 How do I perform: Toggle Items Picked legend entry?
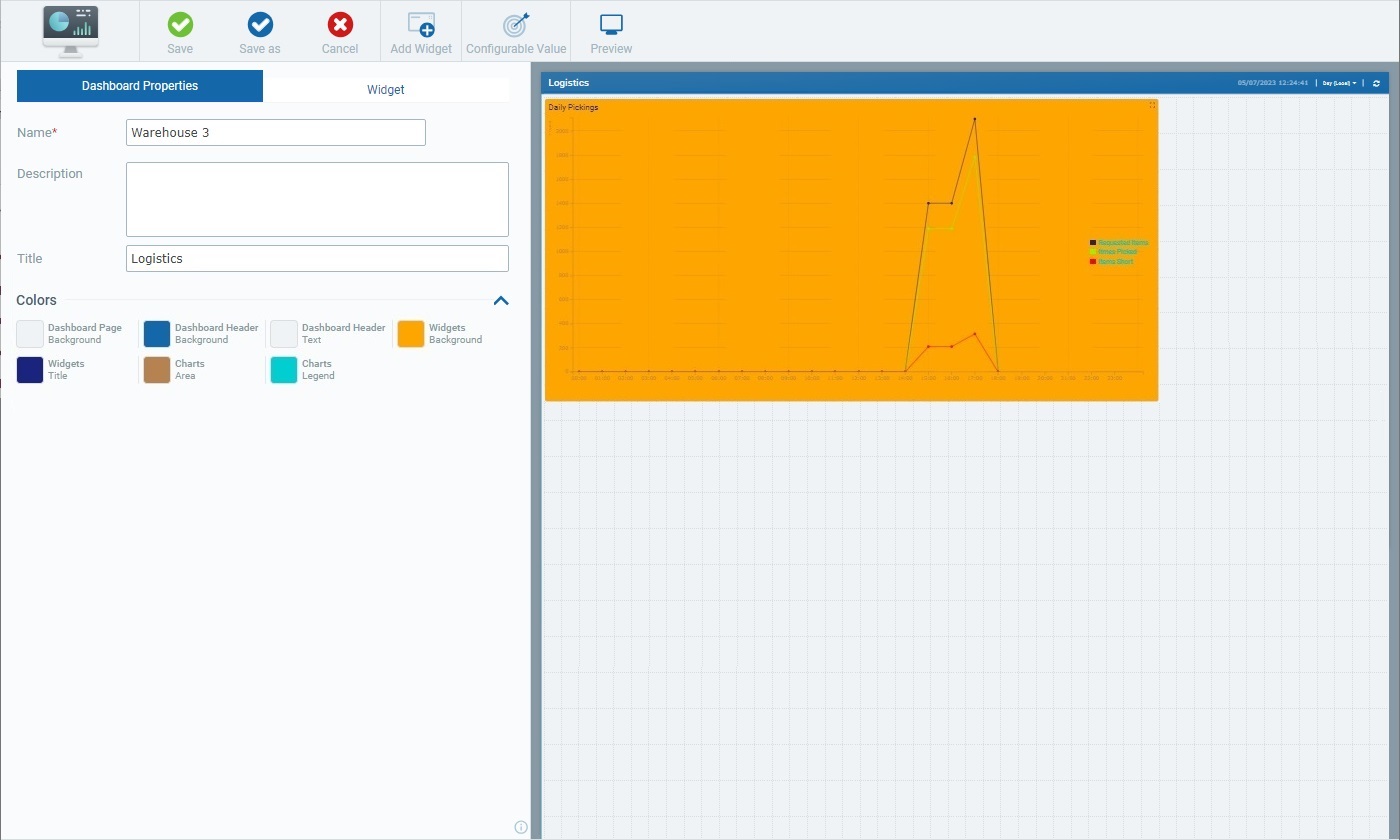click(x=1114, y=252)
